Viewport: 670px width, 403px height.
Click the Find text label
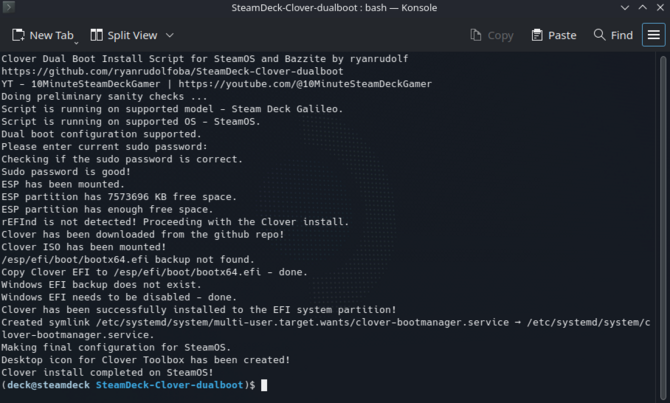click(622, 35)
